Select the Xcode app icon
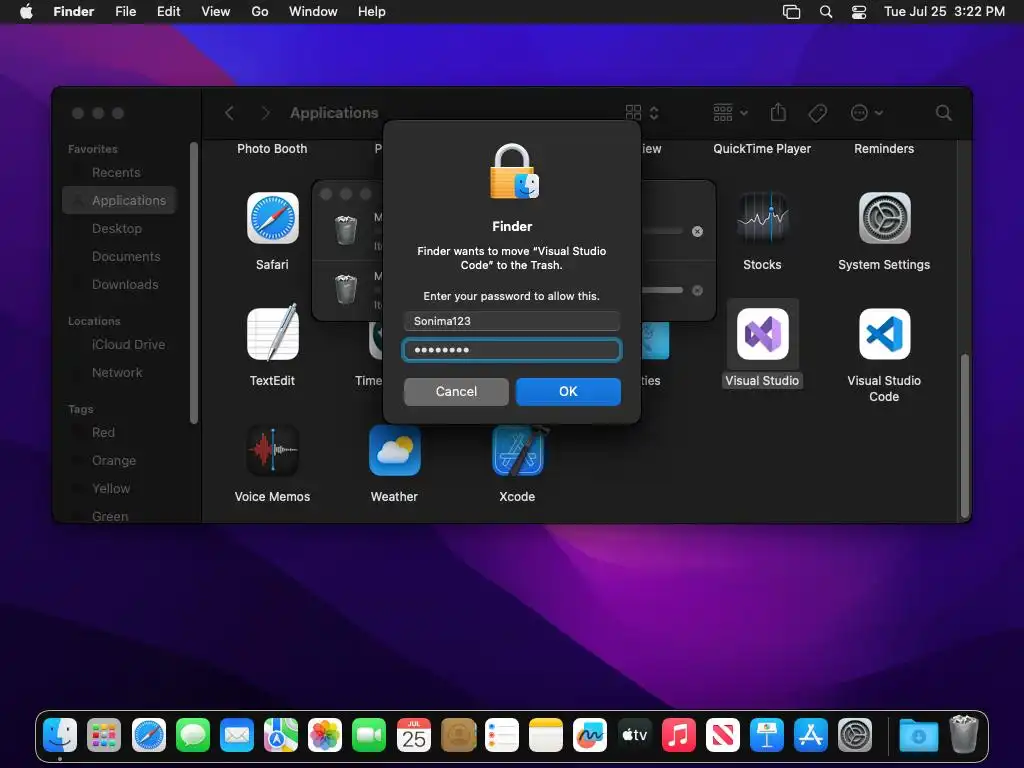The height and width of the screenshot is (768, 1024). [x=518, y=451]
